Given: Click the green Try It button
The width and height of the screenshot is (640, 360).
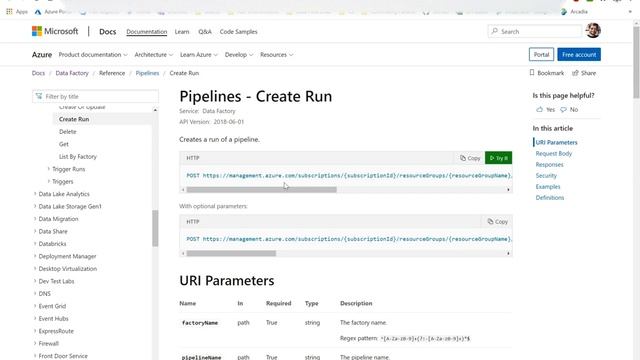Looking at the screenshot, I should coord(498,158).
